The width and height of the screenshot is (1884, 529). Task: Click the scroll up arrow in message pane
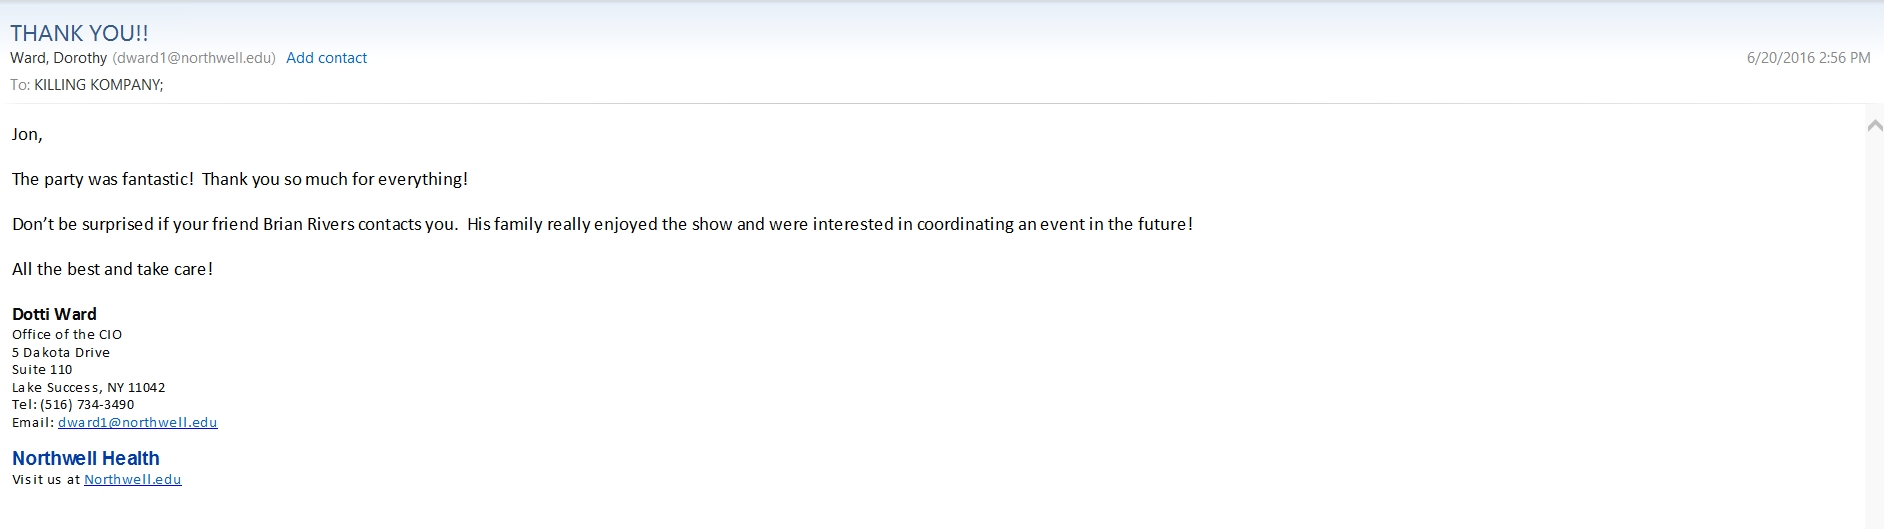point(1874,126)
